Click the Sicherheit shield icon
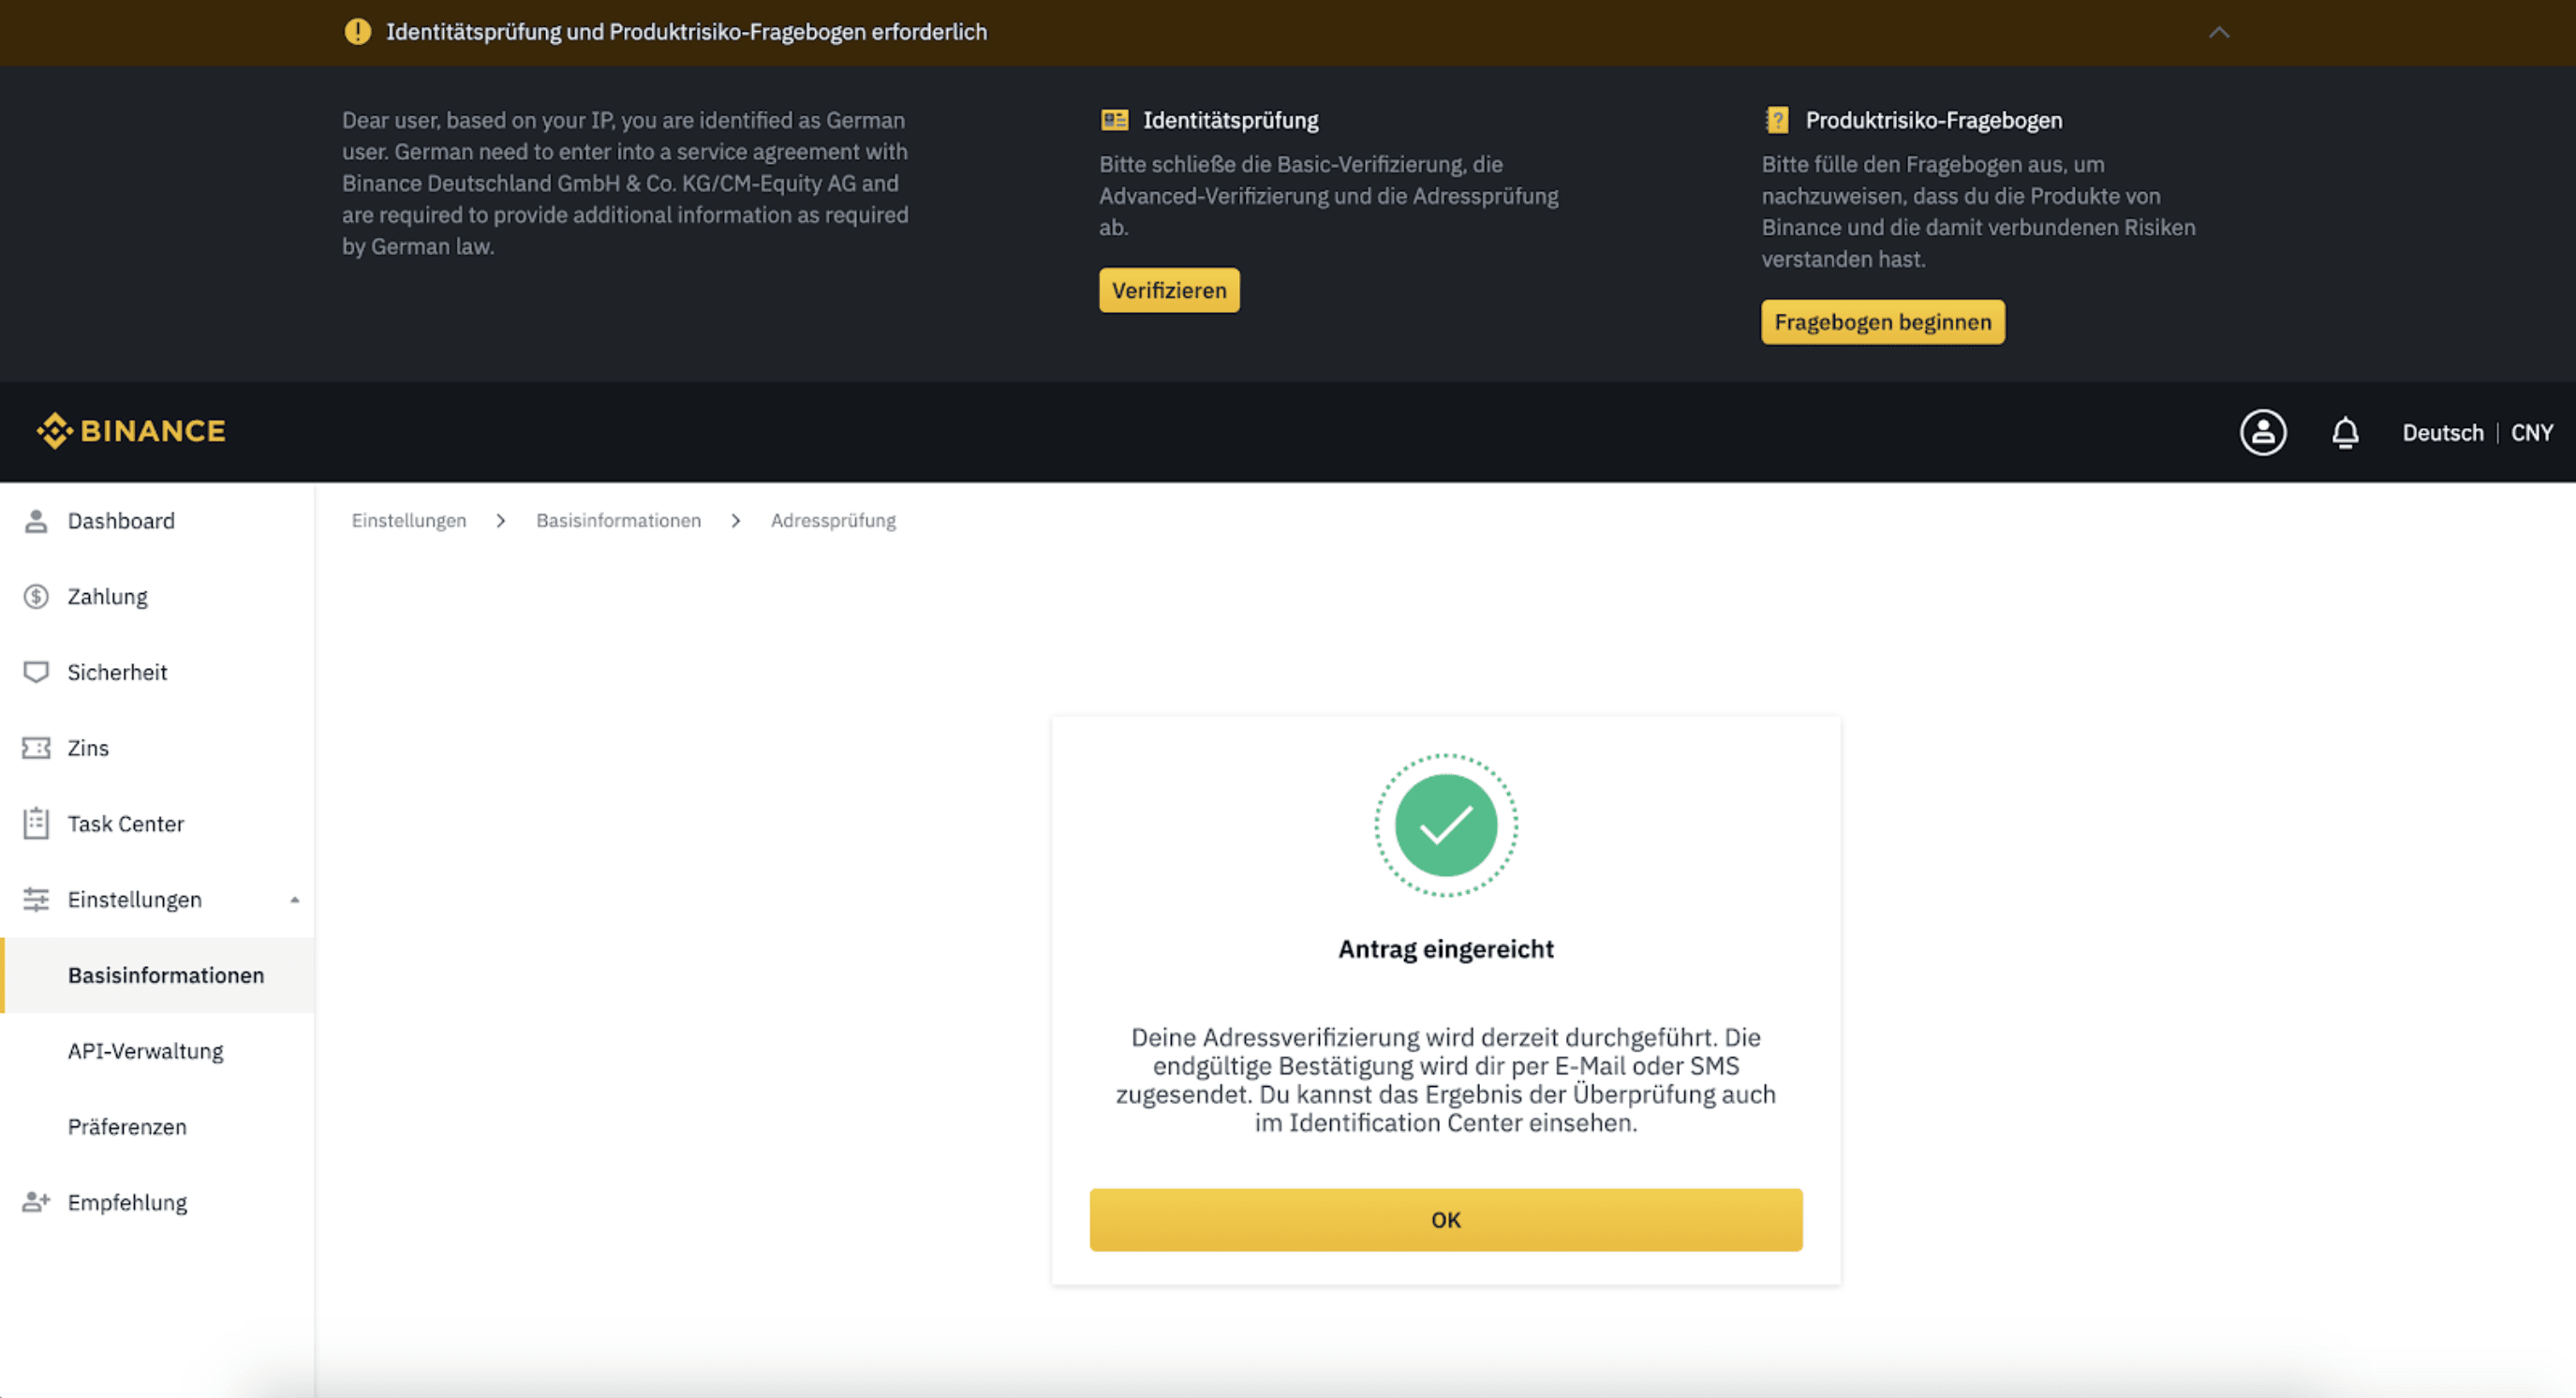 [36, 672]
